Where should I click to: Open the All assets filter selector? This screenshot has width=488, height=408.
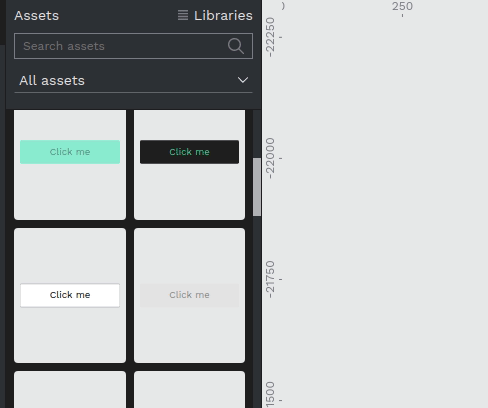point(133,80)
